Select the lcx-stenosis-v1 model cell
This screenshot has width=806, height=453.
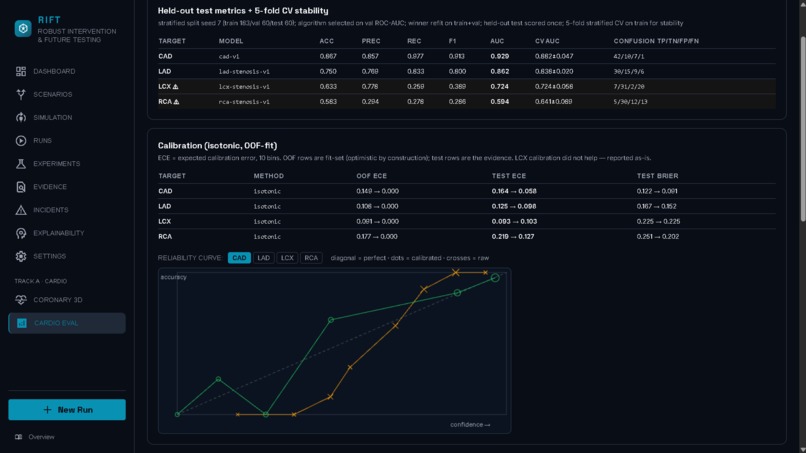point(244,87)
